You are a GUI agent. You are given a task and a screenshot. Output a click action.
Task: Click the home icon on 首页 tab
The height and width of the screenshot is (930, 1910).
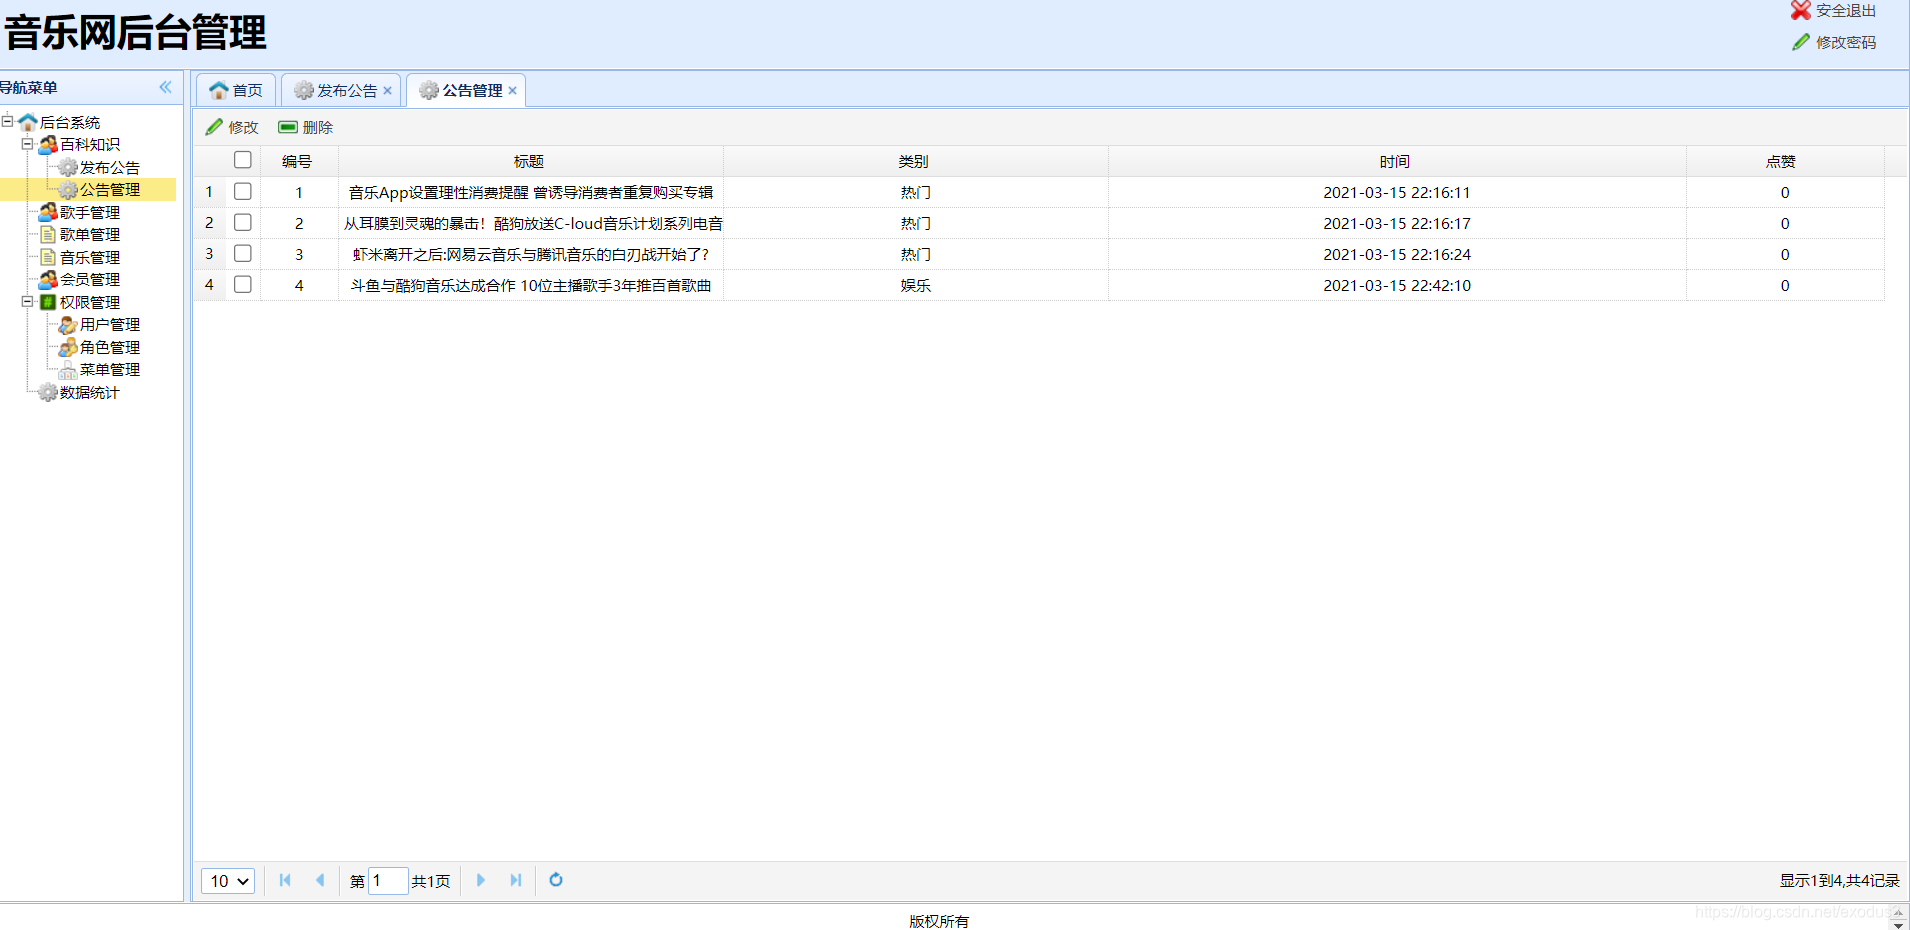coord(219,91)
